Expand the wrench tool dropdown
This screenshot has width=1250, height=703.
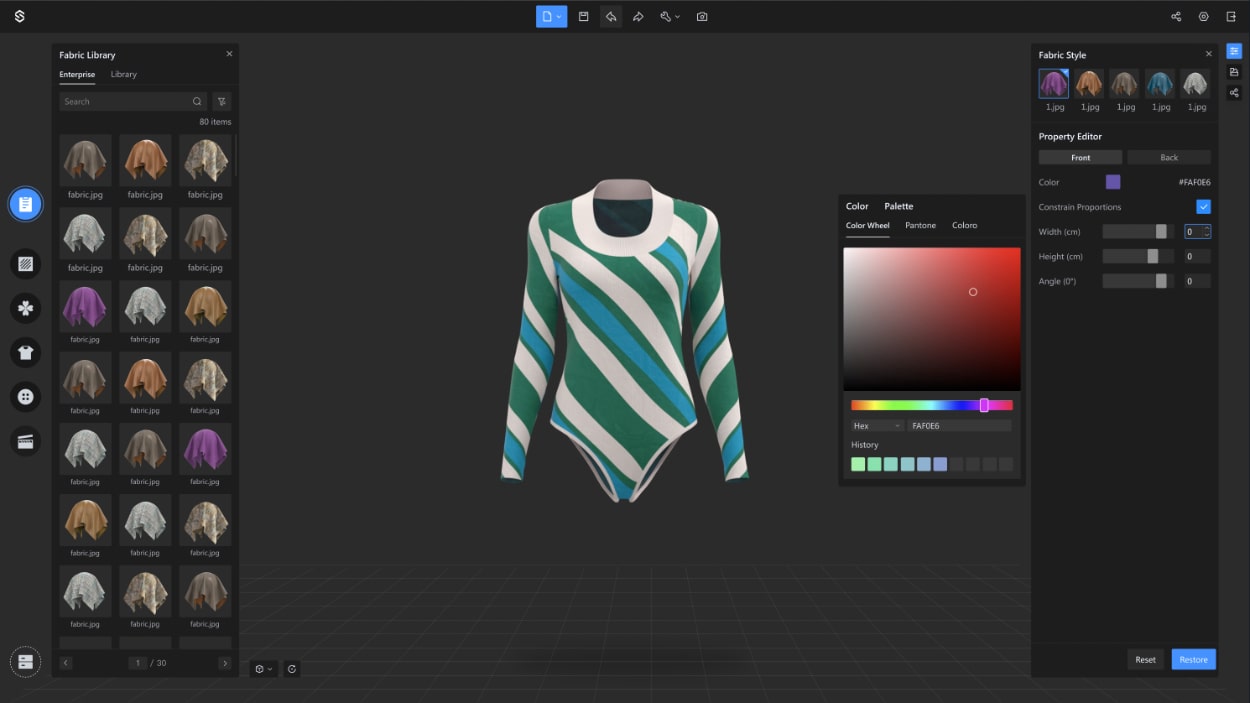[x=677, y=16]
